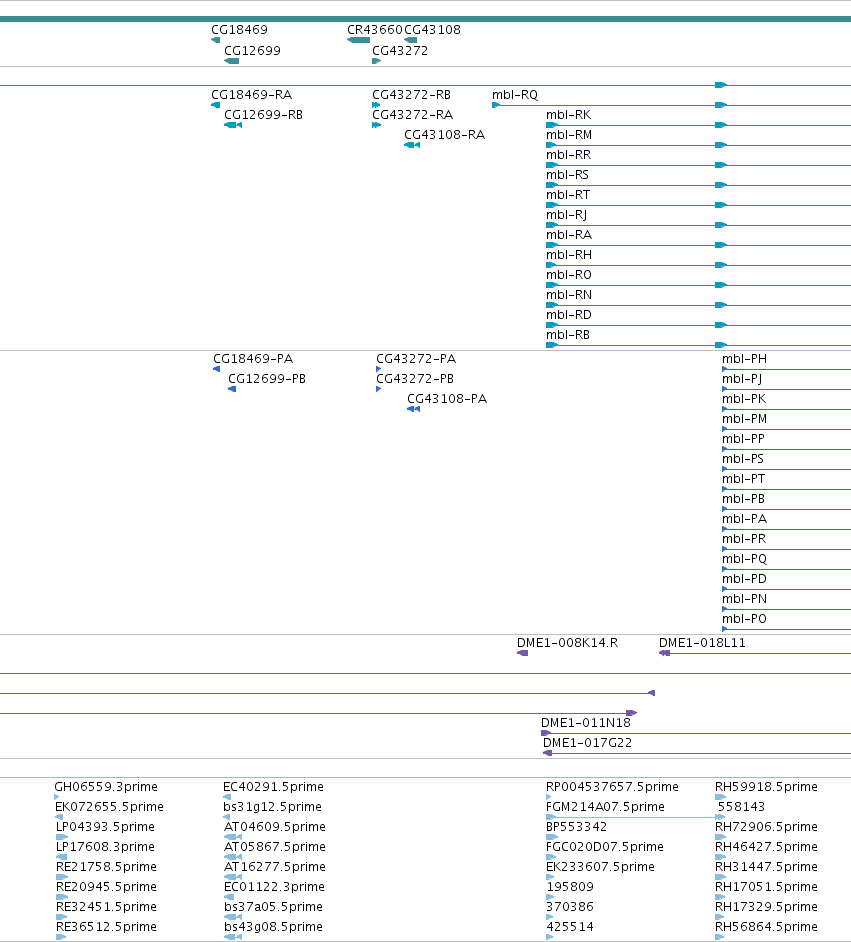Select EST AT04609.5prime
Screen dimensions: 851x942
[274, 827]
